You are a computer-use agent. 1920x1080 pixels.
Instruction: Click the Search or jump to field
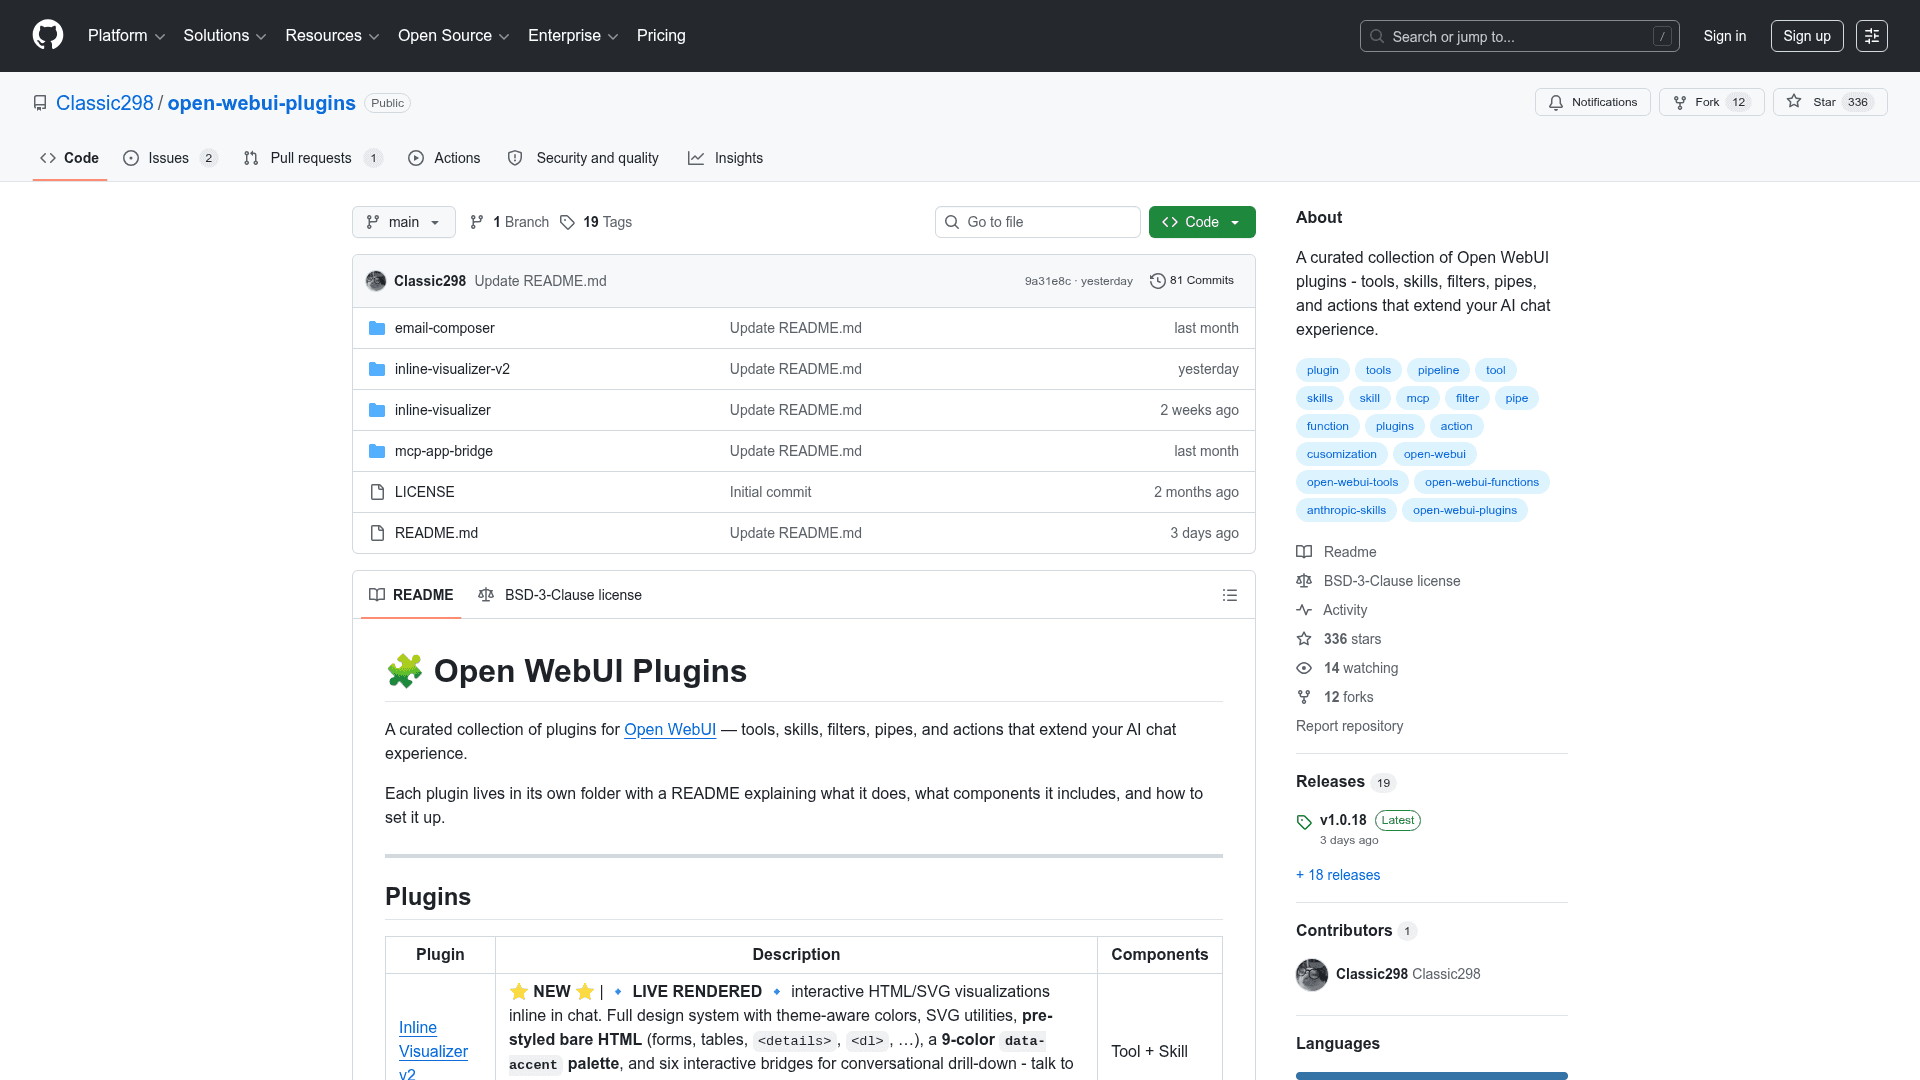tap(1520, 36)
